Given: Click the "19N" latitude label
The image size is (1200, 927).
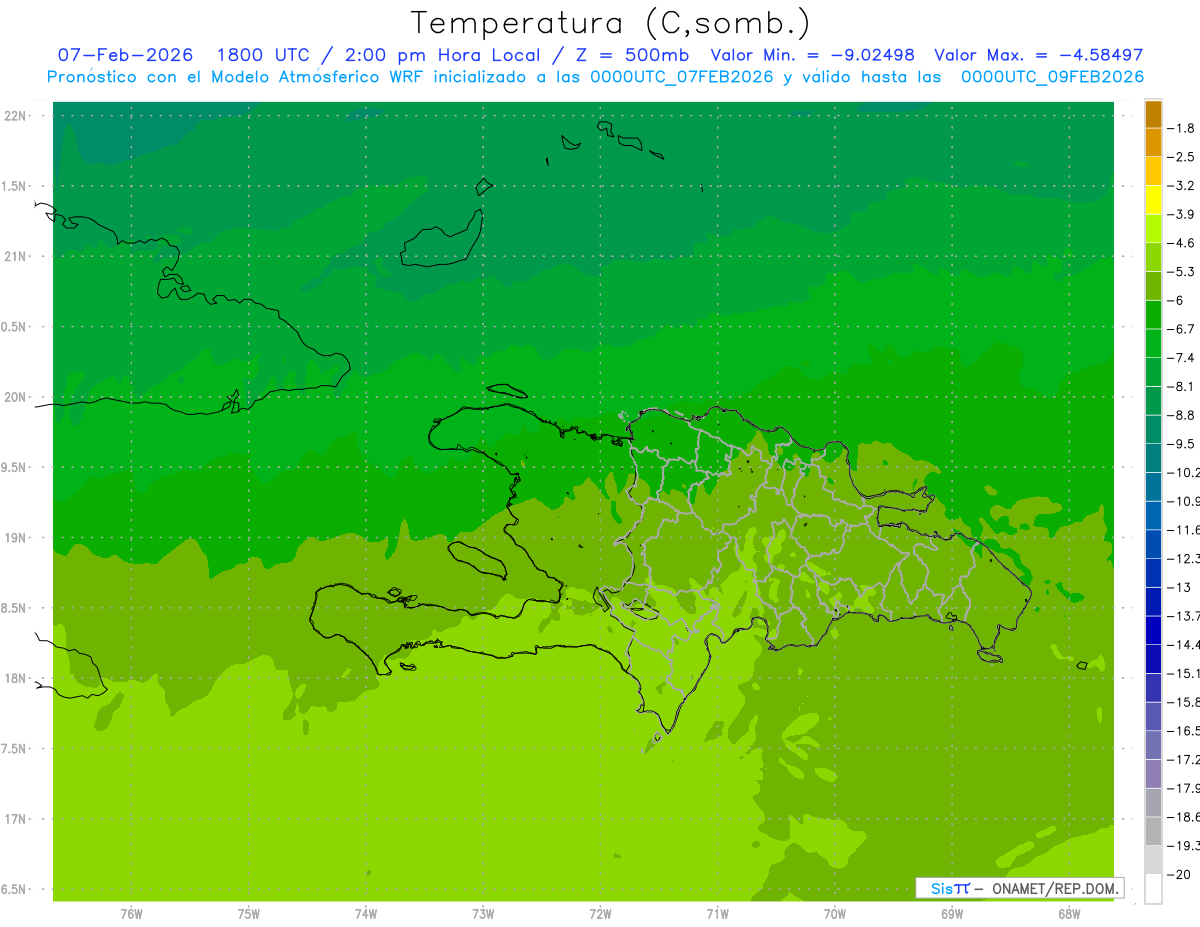Looking at the screenshot, I should (x=16, y=538).
